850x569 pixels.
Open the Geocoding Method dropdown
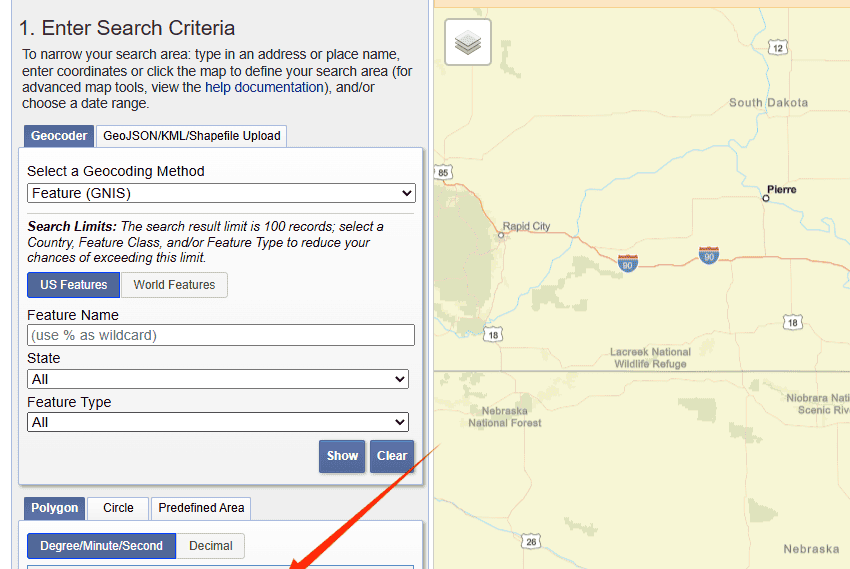221,193
